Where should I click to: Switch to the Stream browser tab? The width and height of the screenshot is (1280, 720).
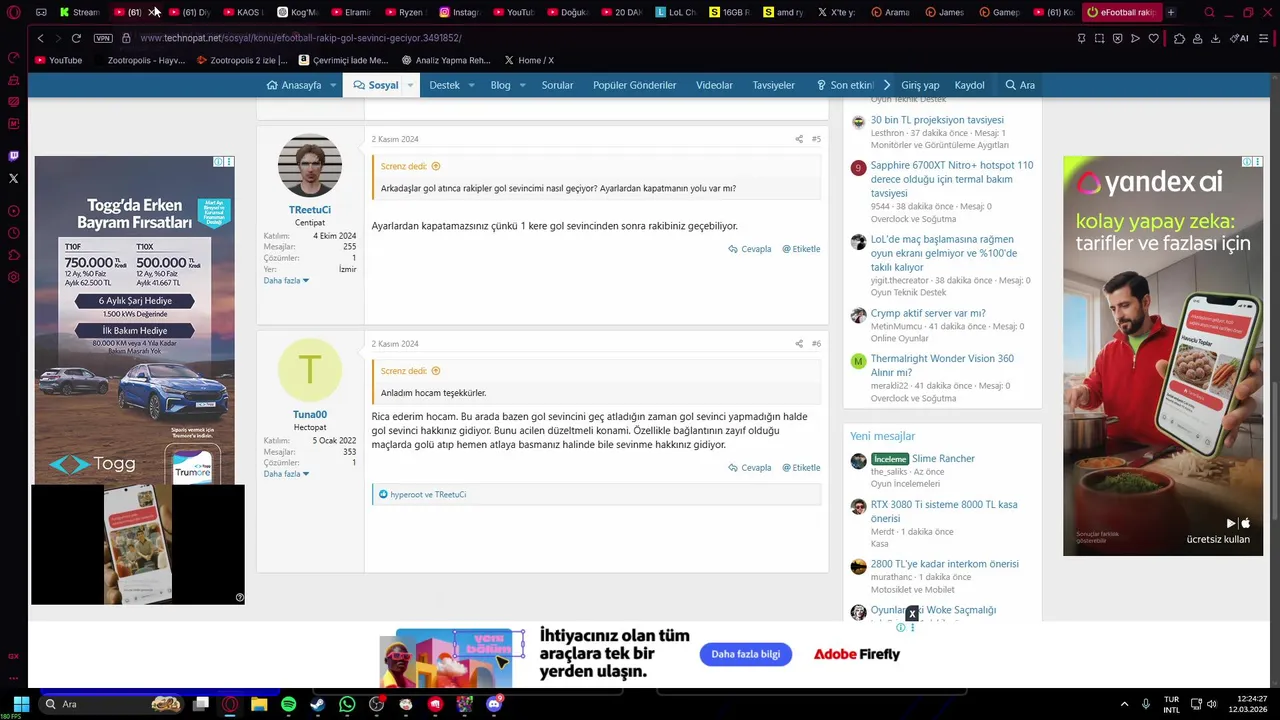[x=80, y=12]
